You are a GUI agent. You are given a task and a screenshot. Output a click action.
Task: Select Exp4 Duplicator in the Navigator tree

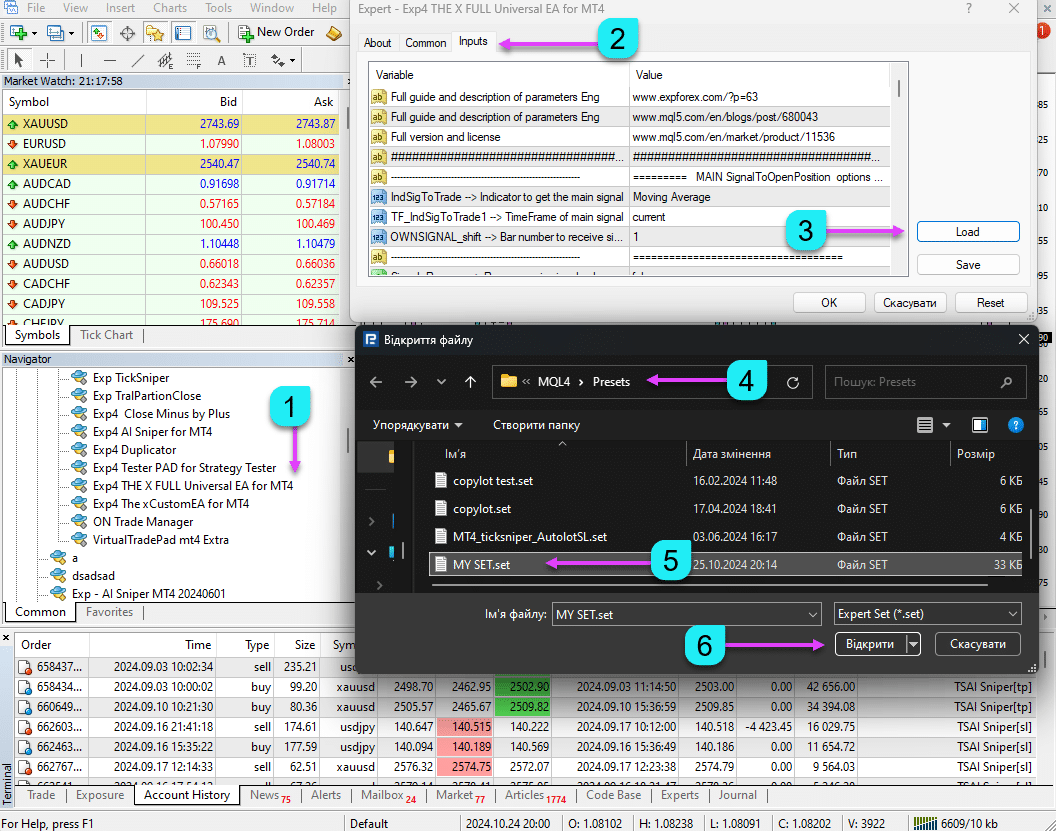[x=134, y=450]
